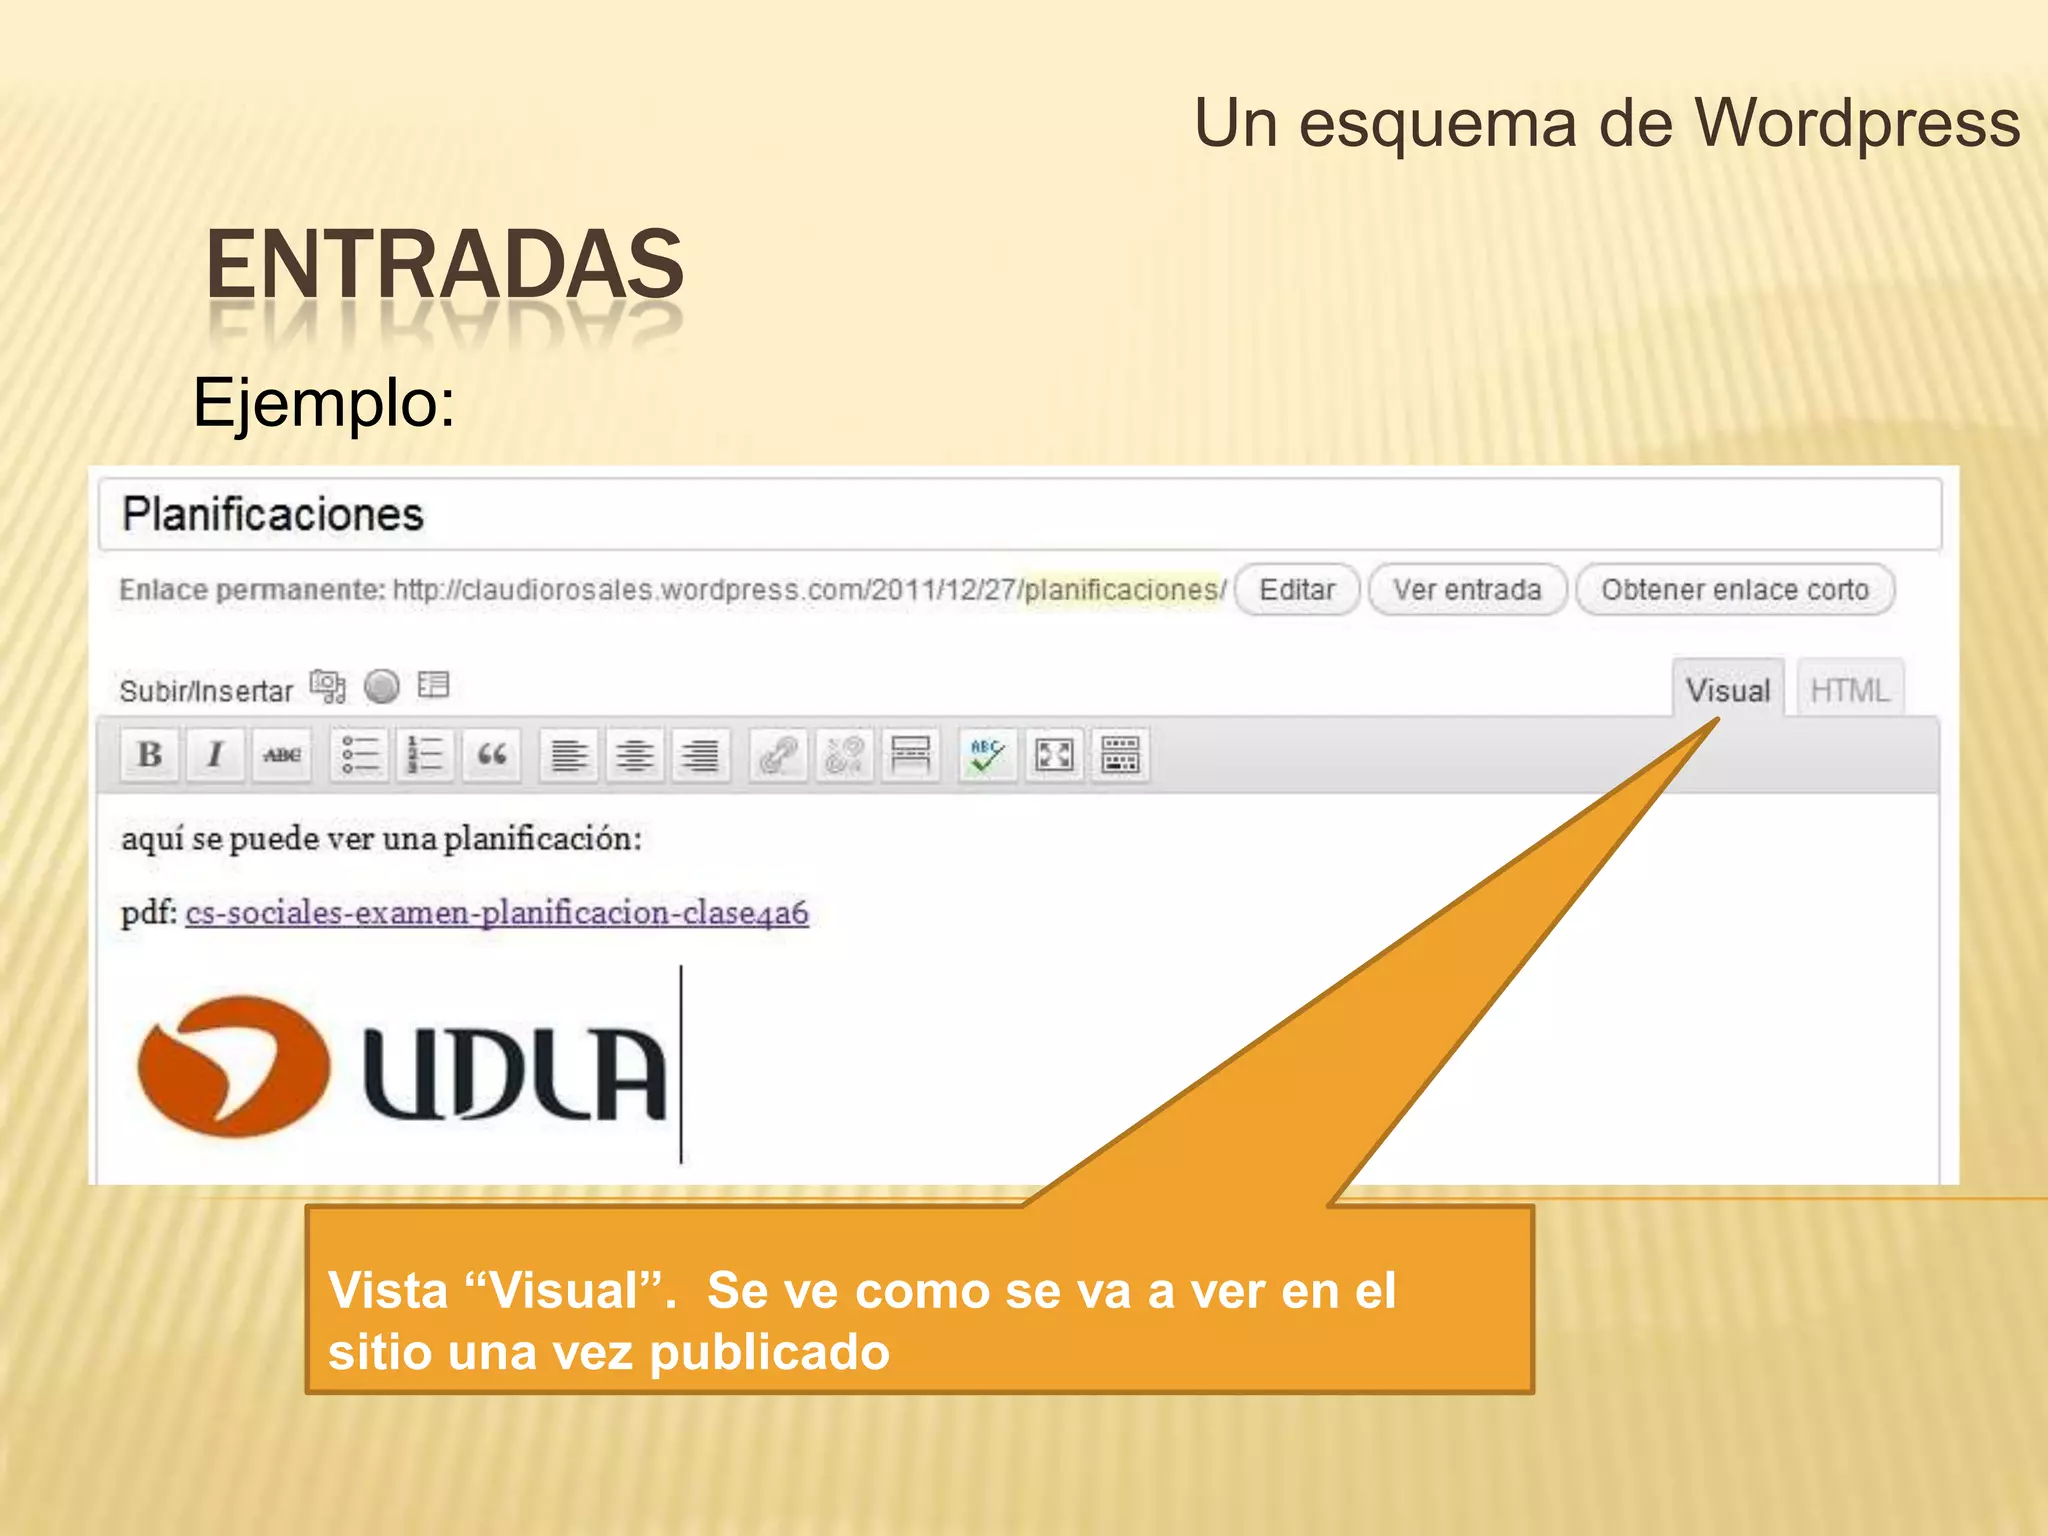Switch to the Visual editor tab
This screenshot has height=1536, width=2048.
[x=1727, y=689]
